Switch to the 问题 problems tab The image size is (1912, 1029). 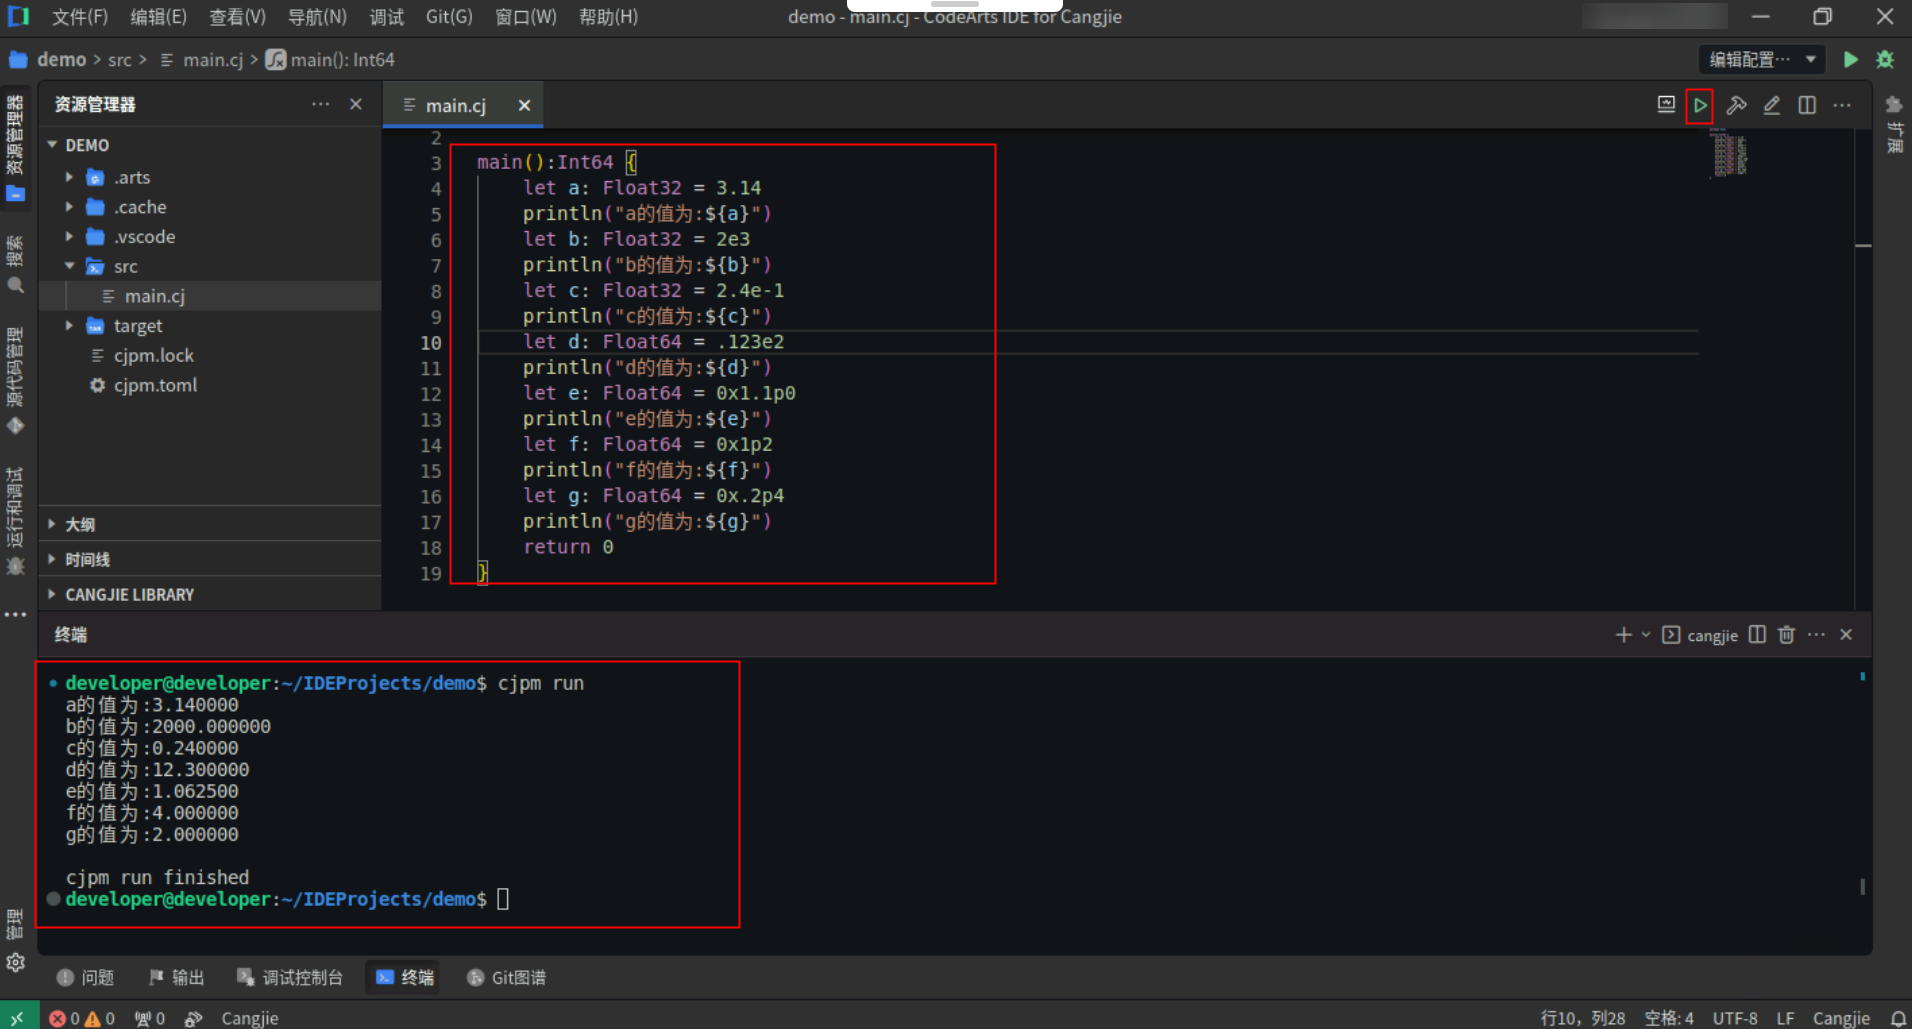click(x=86, y=977)
